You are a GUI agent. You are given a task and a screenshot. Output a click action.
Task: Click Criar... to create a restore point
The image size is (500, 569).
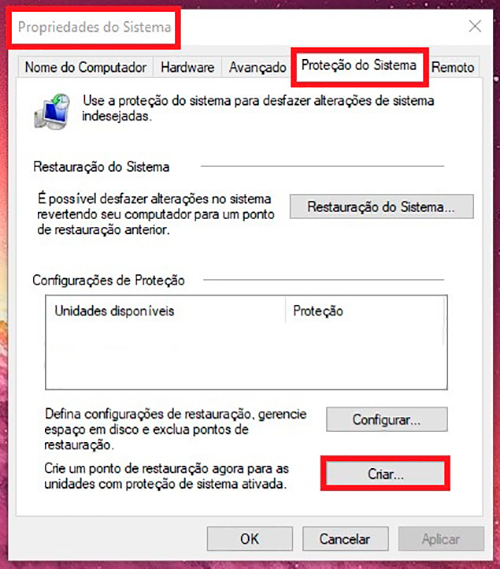click(x=385, y=474)
